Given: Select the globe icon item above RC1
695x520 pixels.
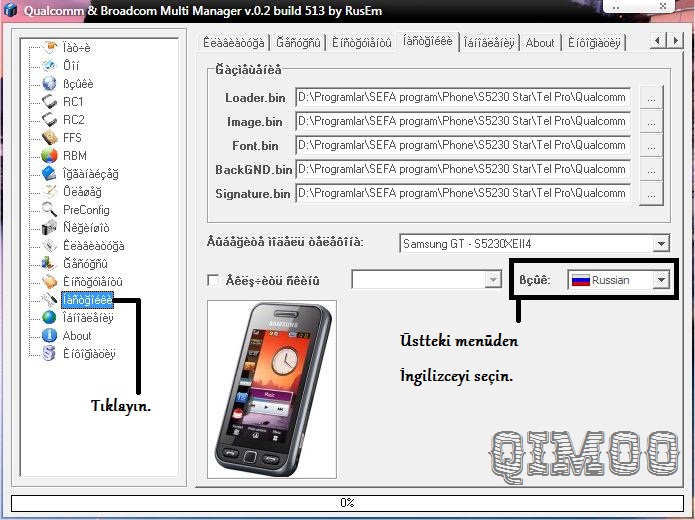Looking at the screenshot, I should tap(49, 84).
